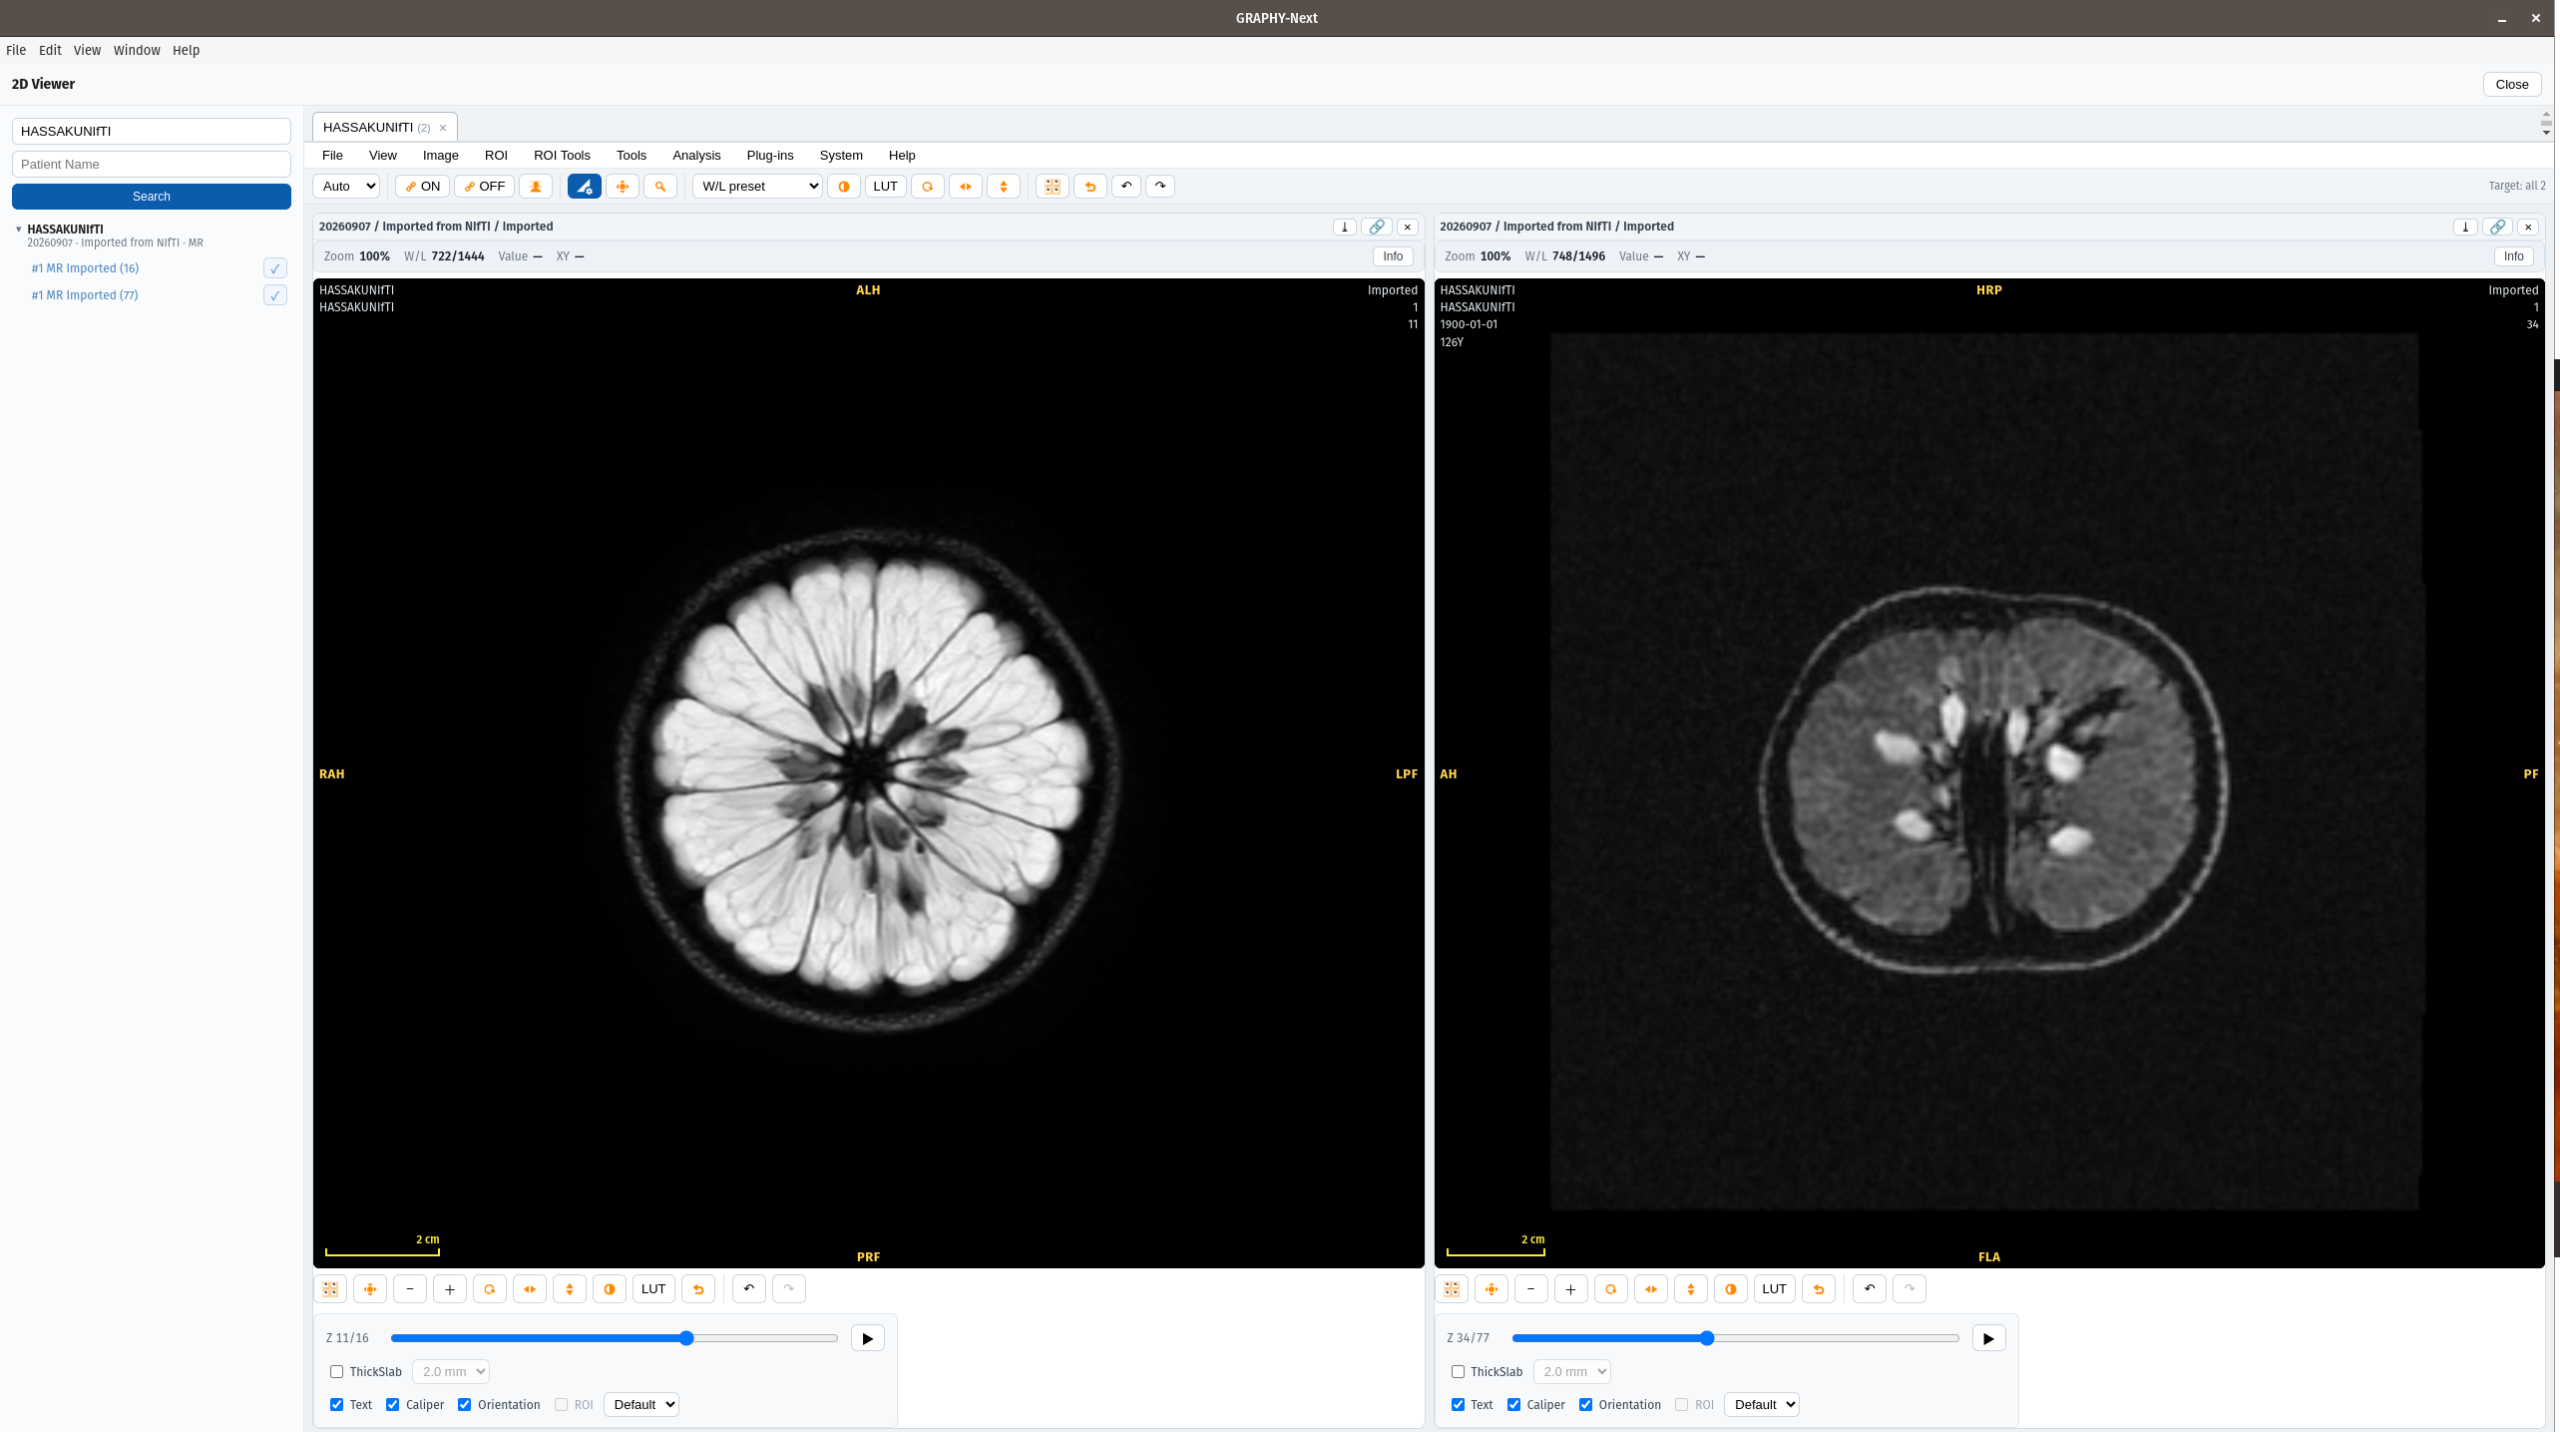
Task: Enable ThickSlab in right viewer
Action: point(1458,1372)
